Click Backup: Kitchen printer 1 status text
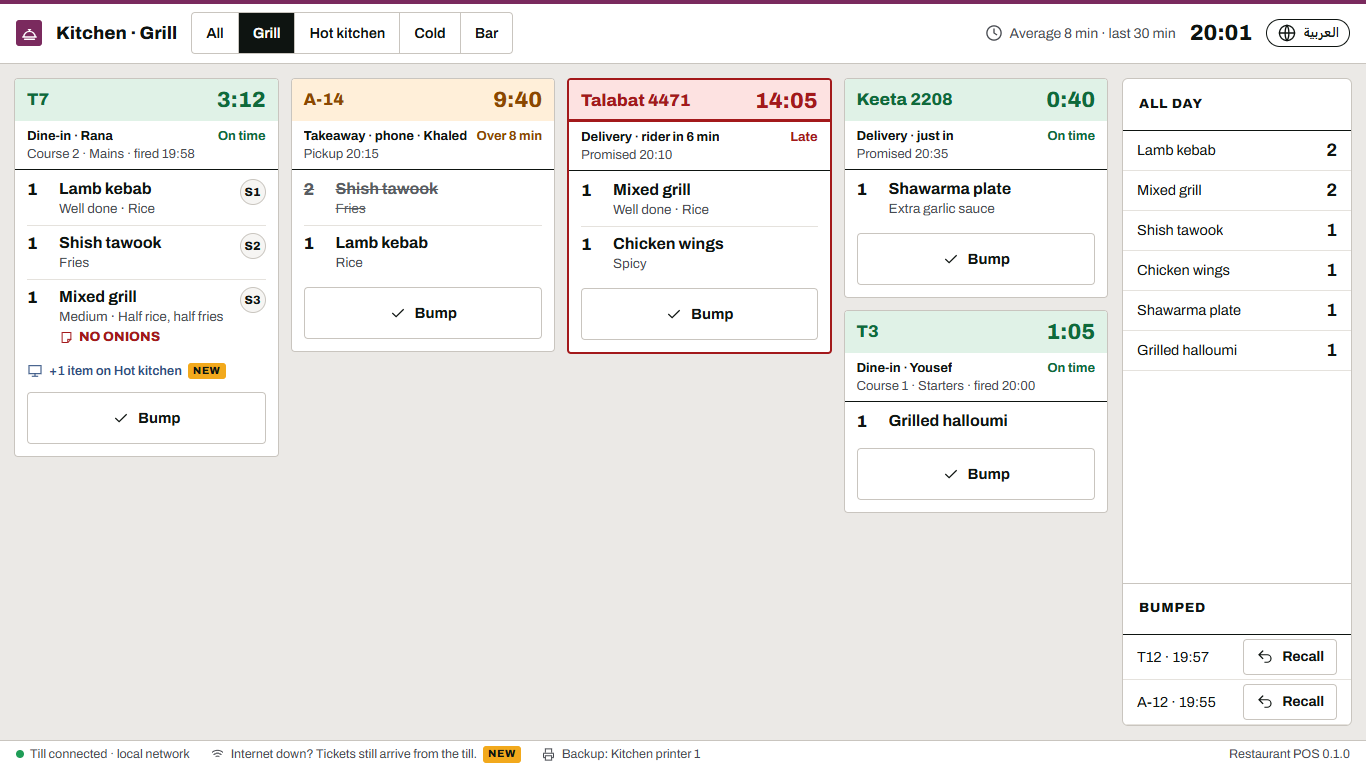 (x=631, y=754)
